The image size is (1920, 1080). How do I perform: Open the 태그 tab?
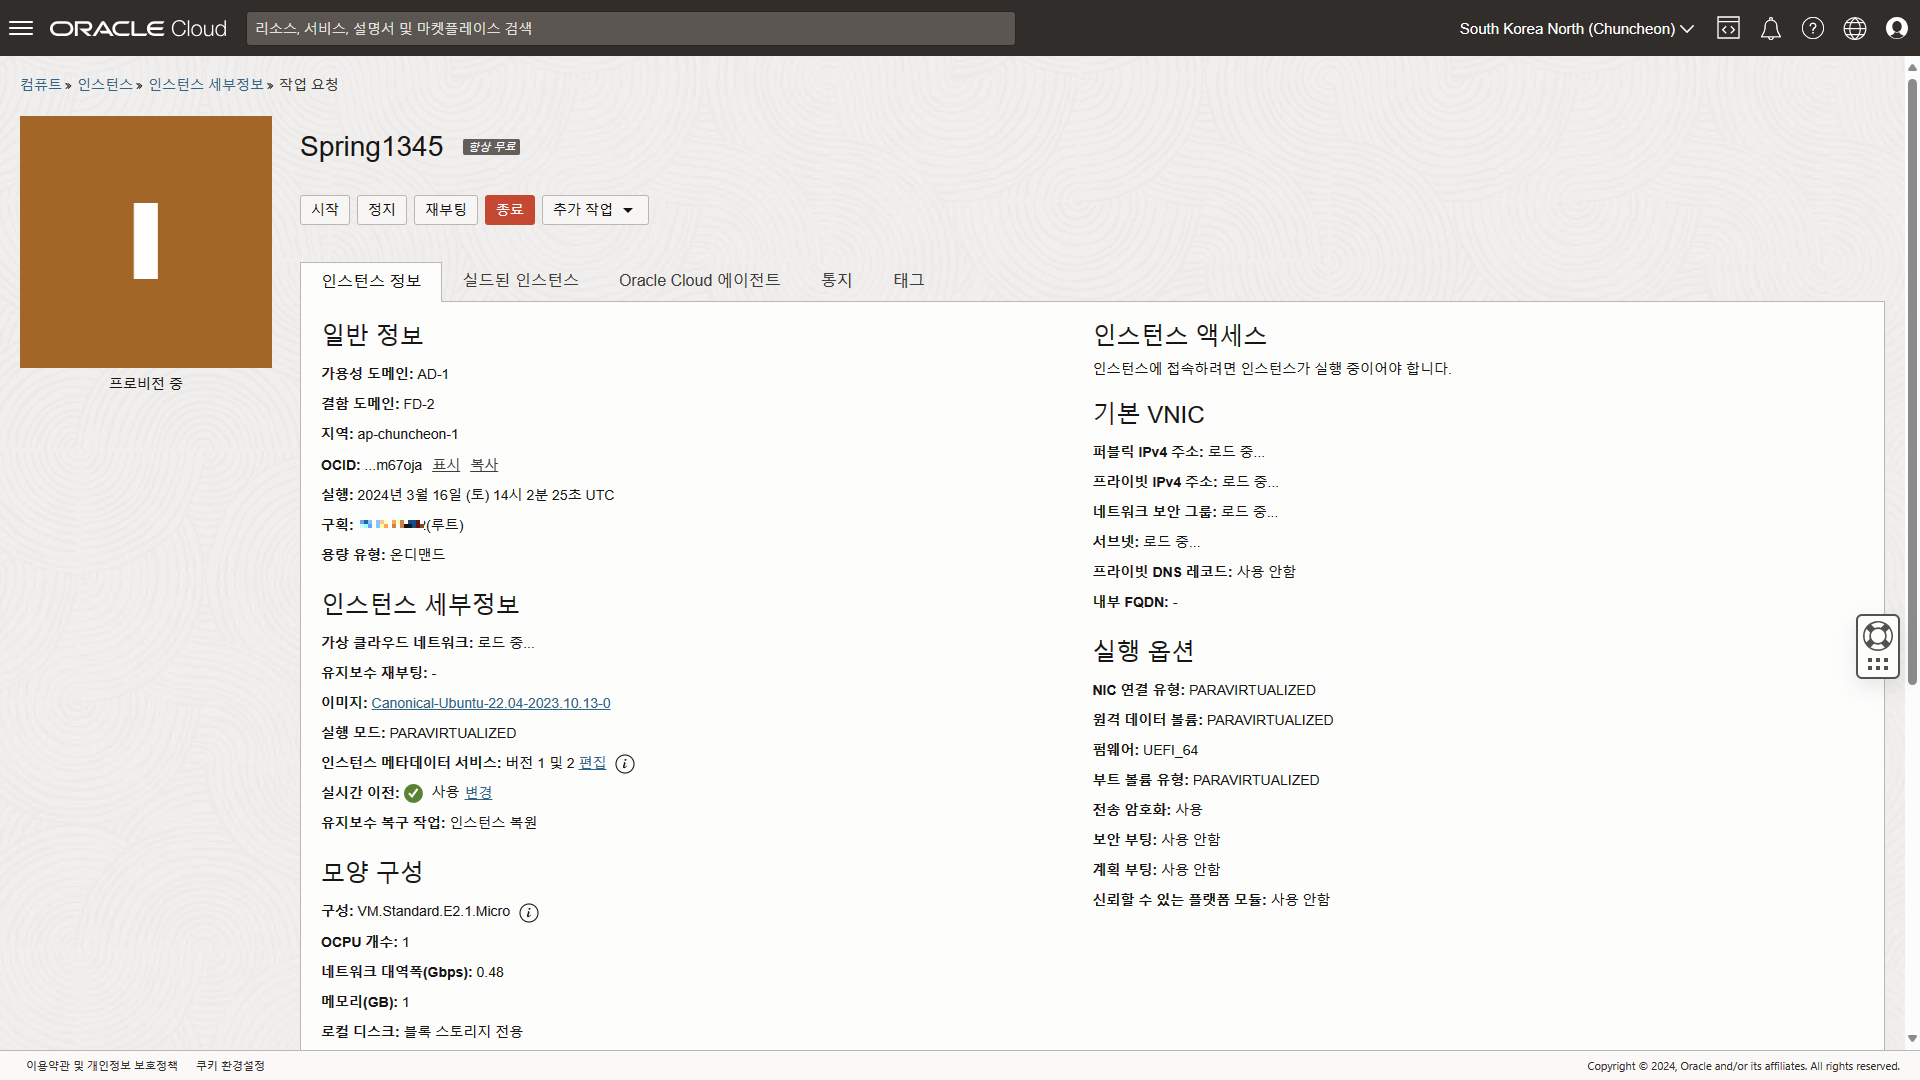[x=908, y=280]
